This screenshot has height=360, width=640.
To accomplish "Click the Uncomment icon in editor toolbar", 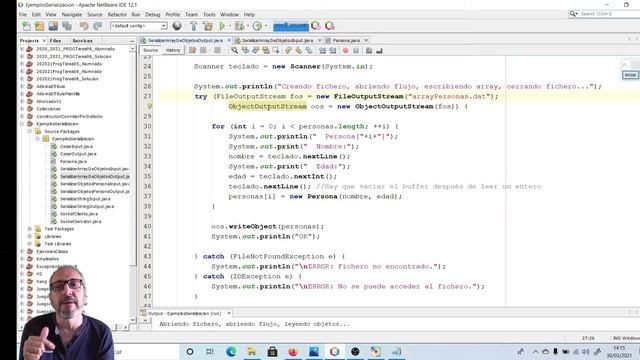I will 379,51.
